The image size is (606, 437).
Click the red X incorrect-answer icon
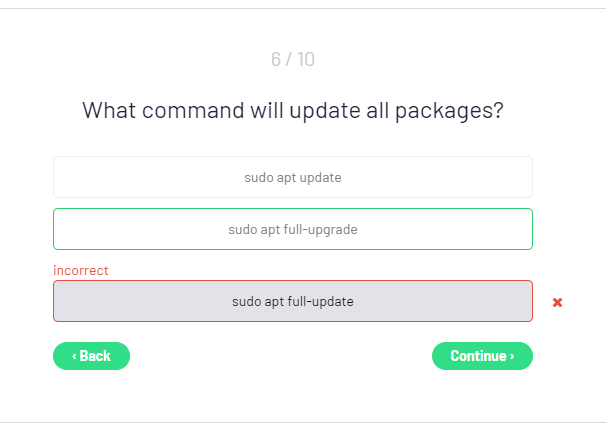coord(557,302)
